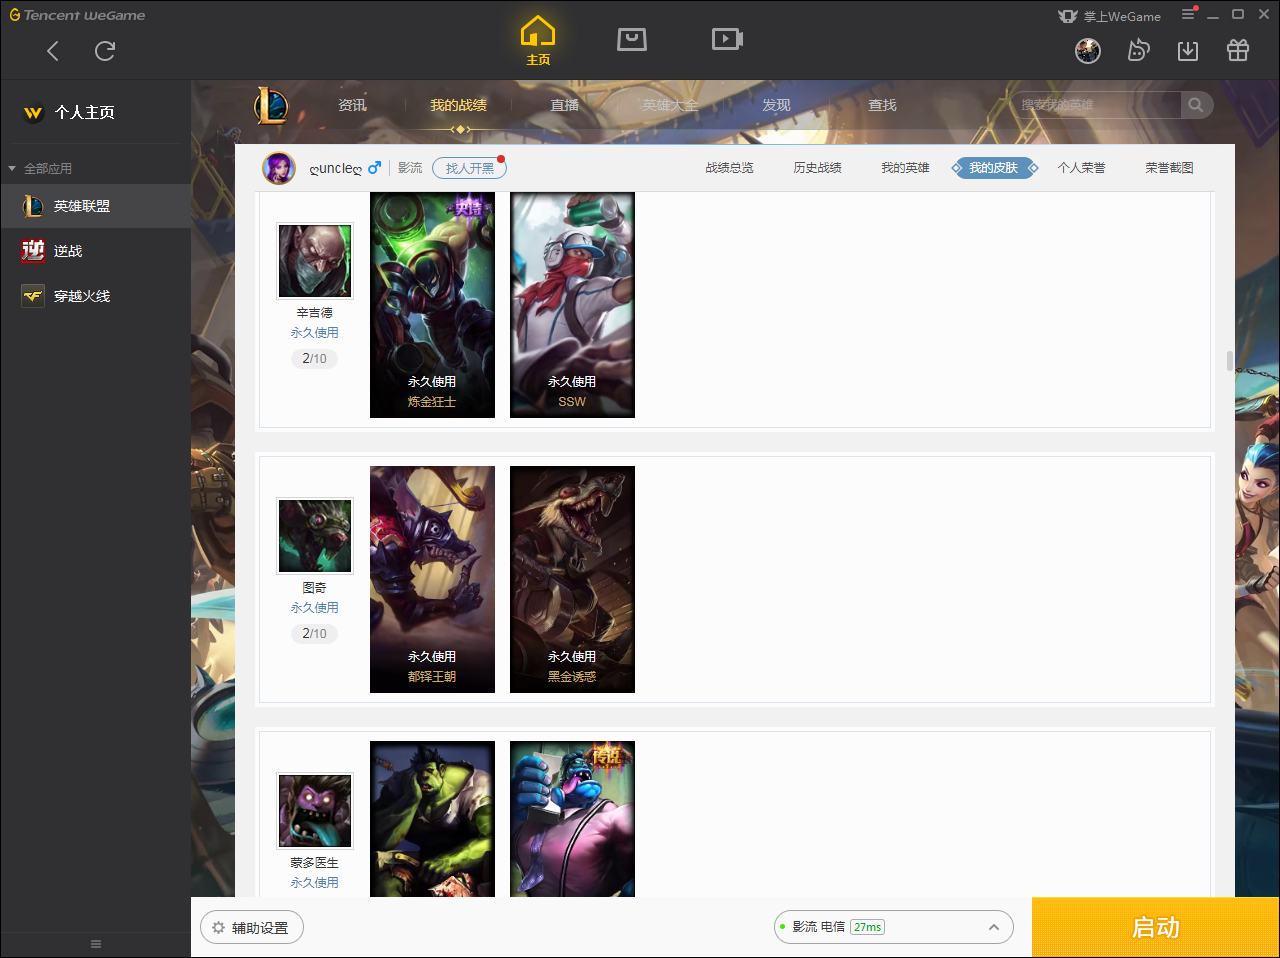Open the mascot icon beside the avatar
Viewport: 1280px width, 958px height.
(1138, 50)
